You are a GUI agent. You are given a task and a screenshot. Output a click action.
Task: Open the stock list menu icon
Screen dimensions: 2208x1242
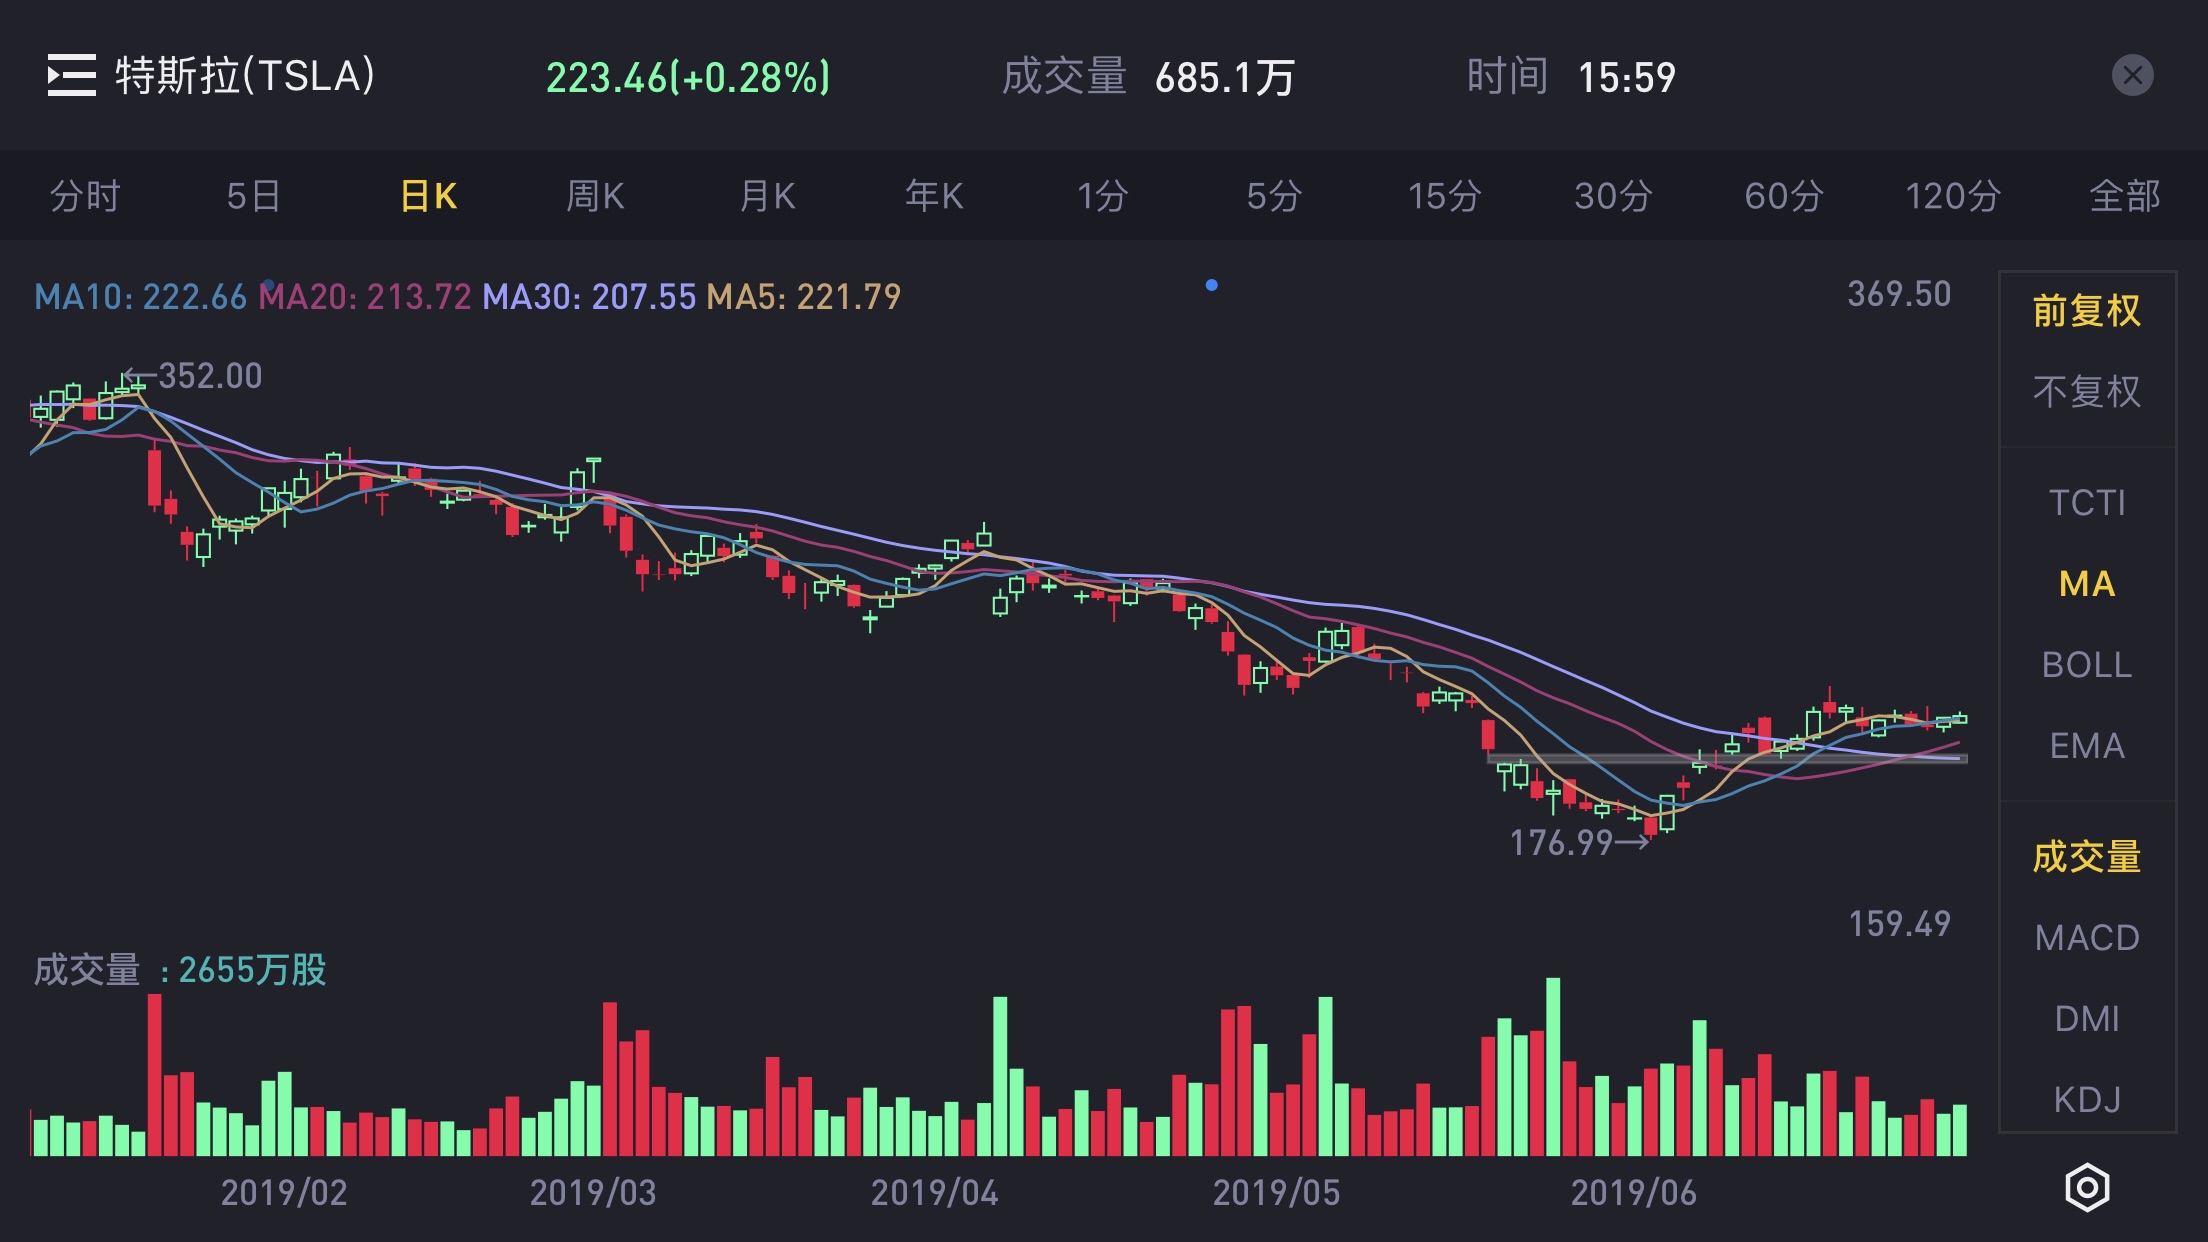click(x=72, y=76)
